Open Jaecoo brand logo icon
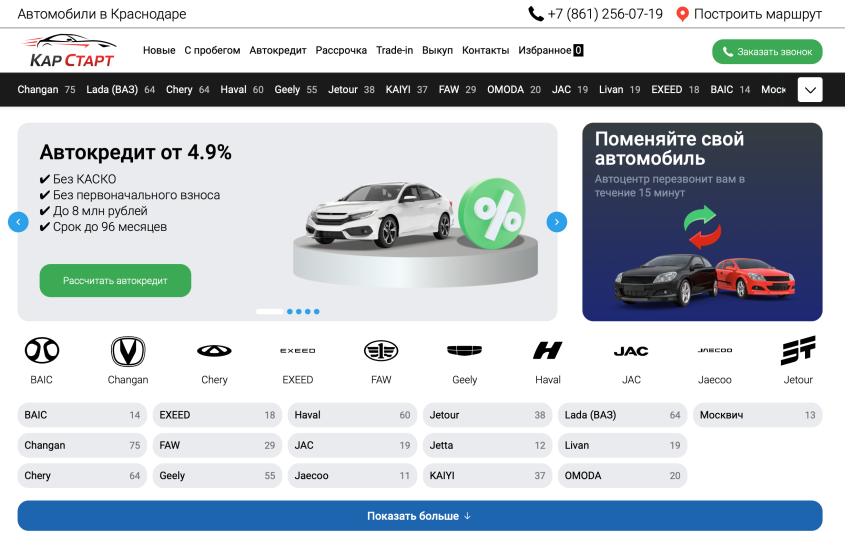The height and width of the screenshot is (546, 845). point(715,350)
